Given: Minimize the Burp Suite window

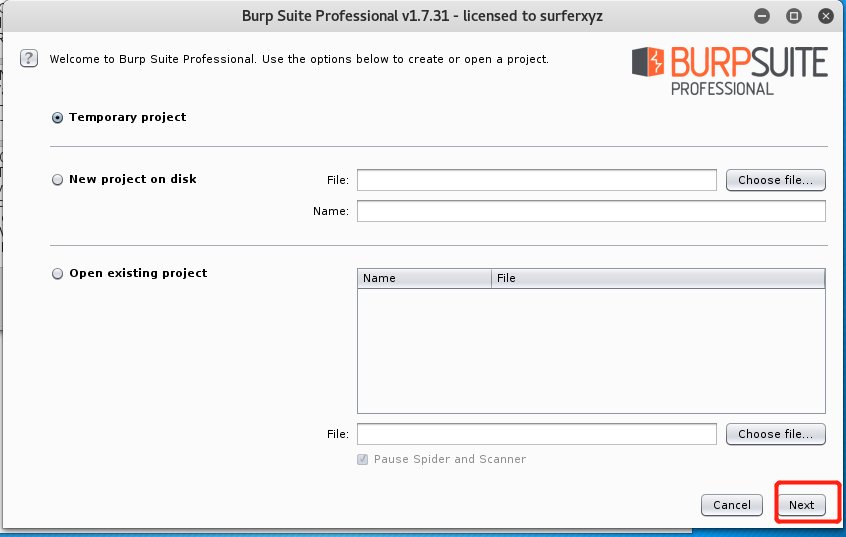Looking at the screenshot, I should coord(762,16).
